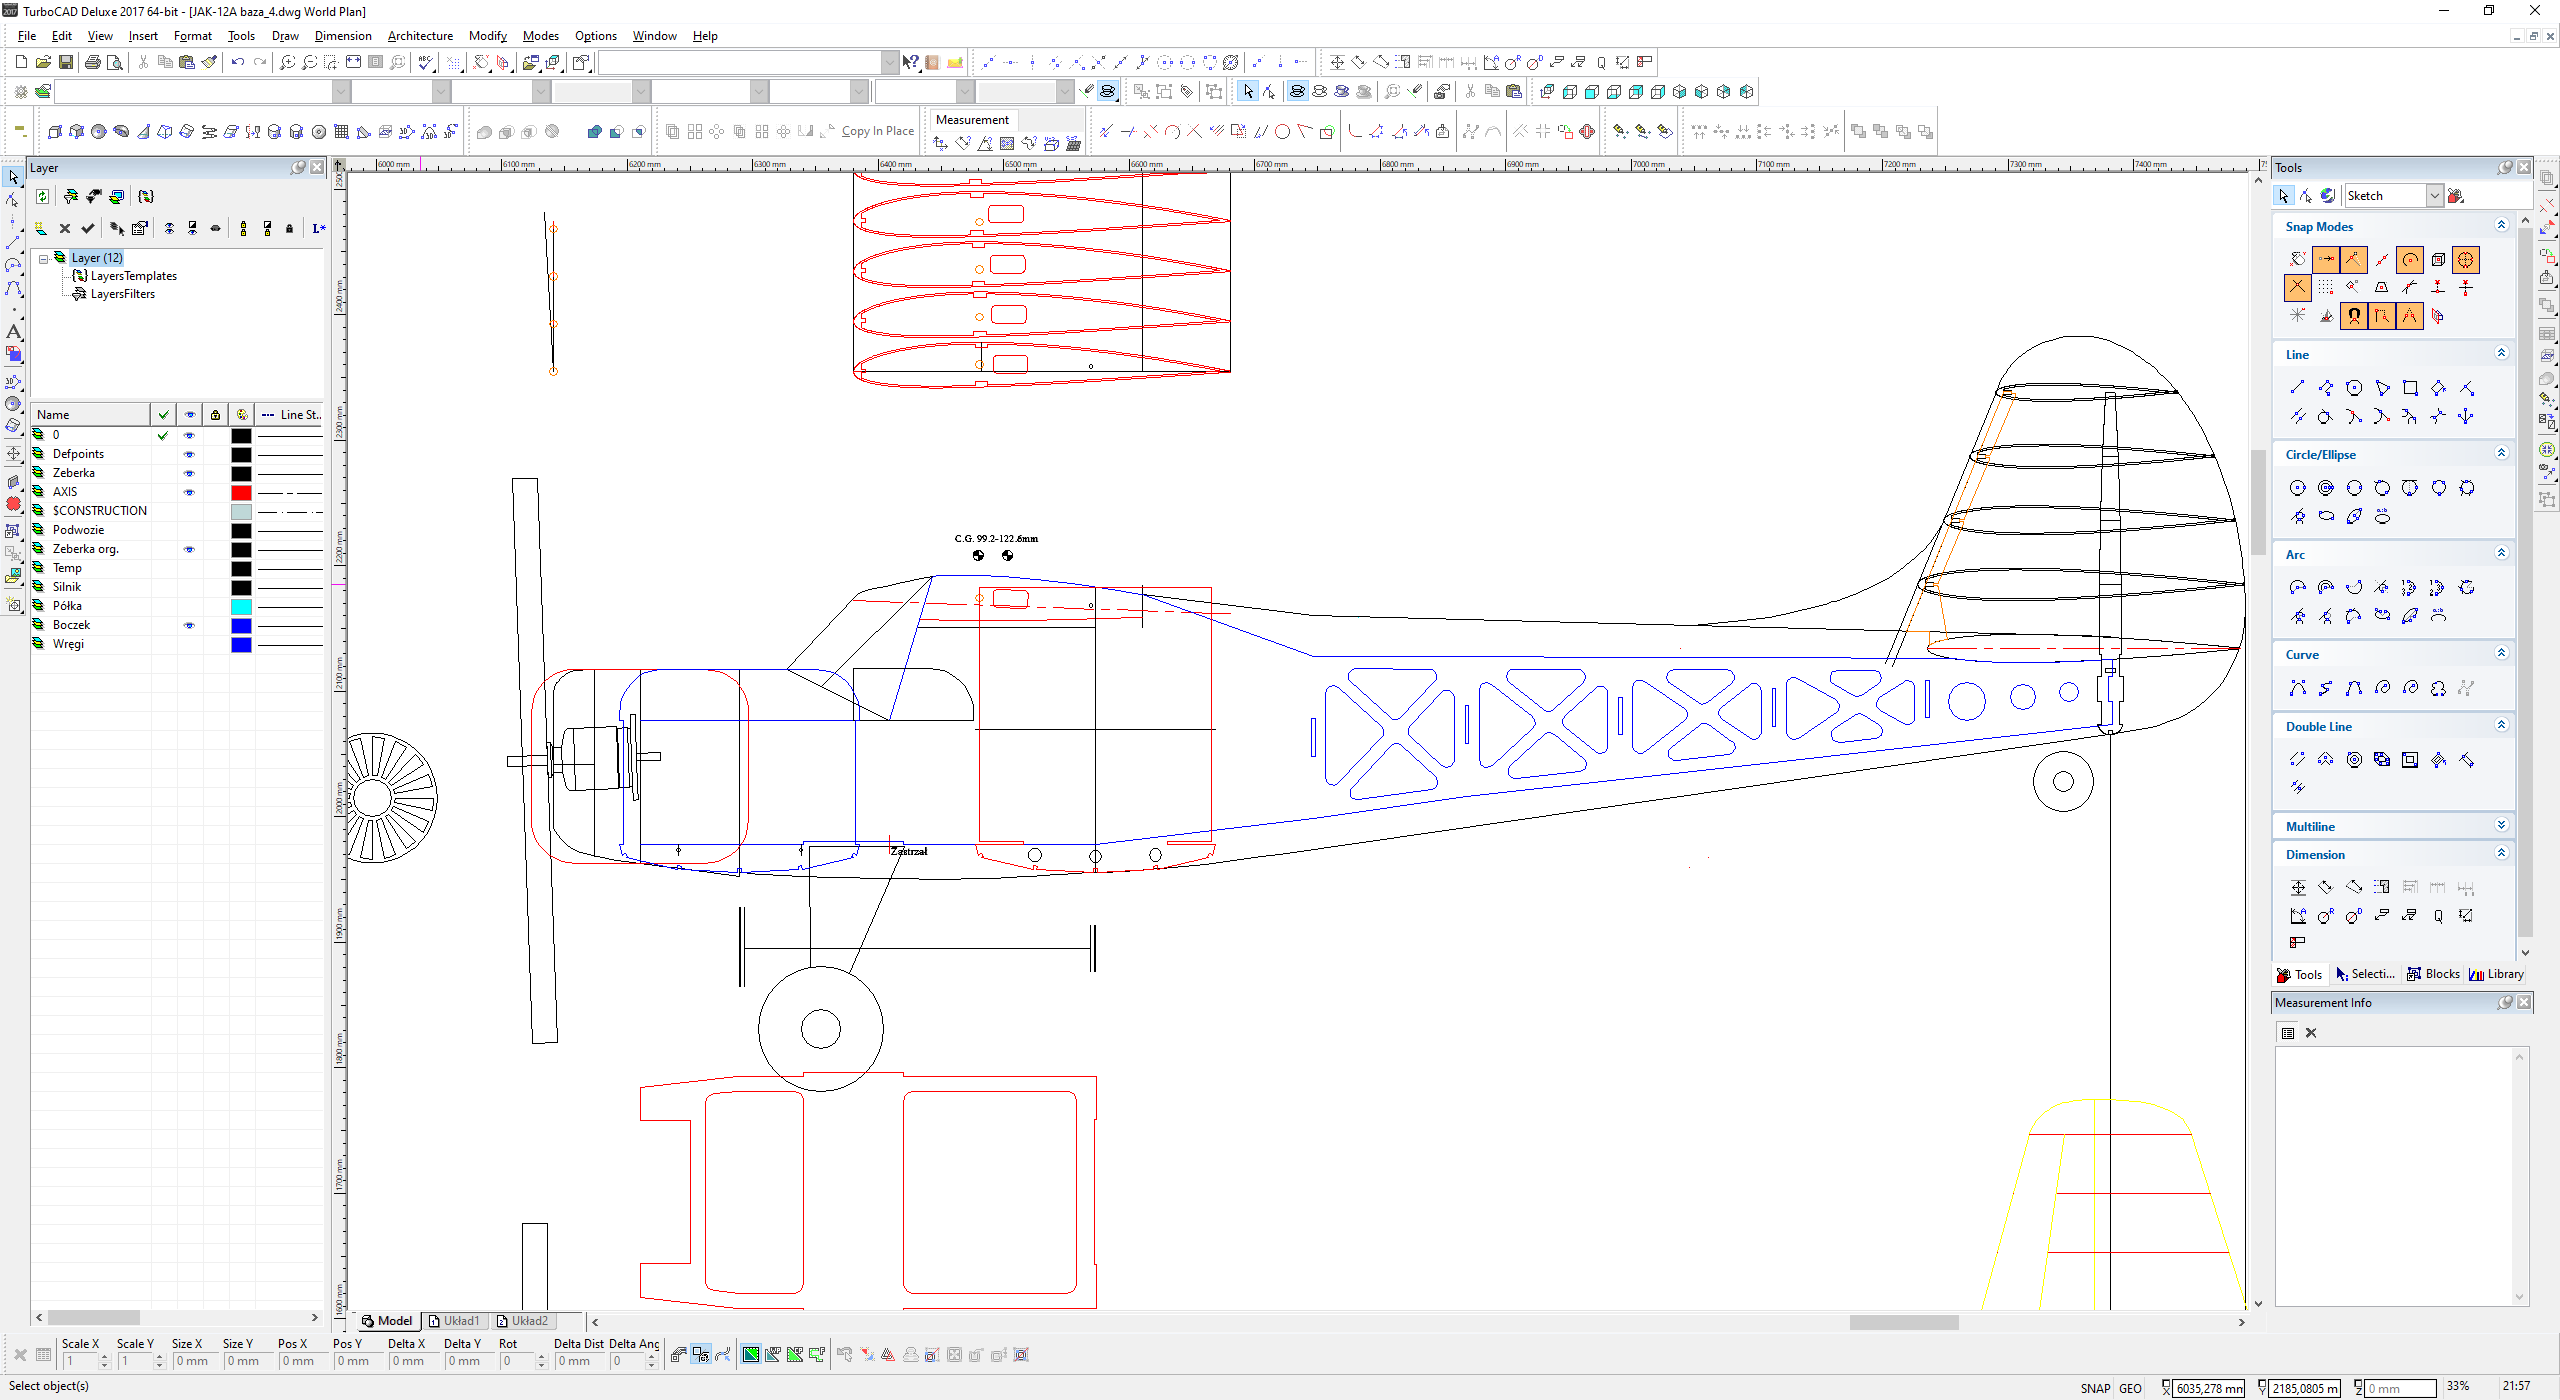Screen dimensions: 2560x1400
Task: Click the Print Preview toolbar icon
Action: (x=115, y=62)
